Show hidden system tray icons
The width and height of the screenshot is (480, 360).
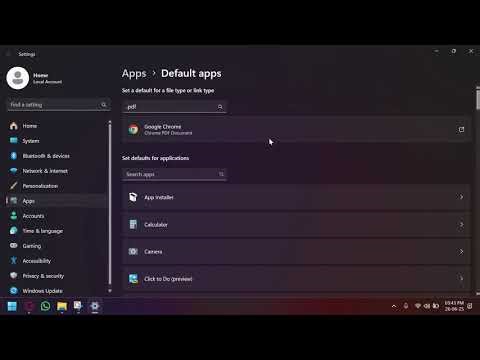pyautogui.click(x=394, y=306)
